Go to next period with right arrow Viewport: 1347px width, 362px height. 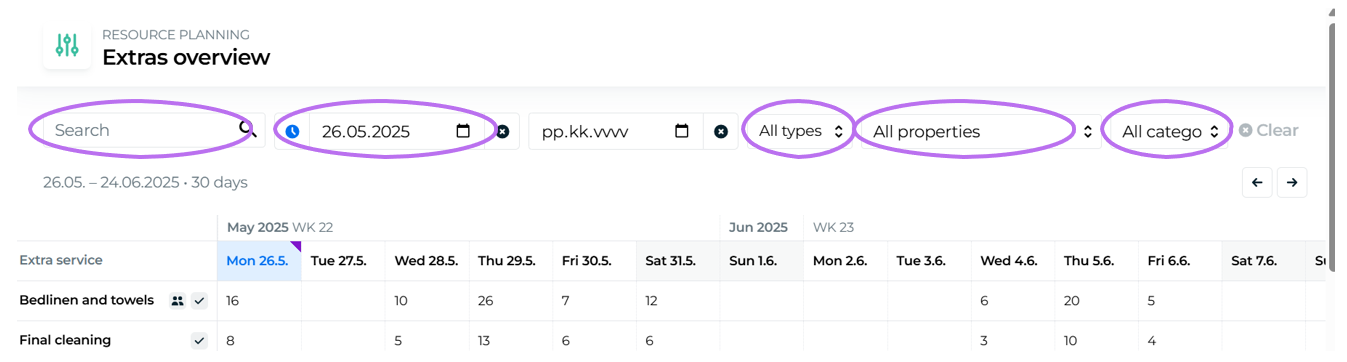[1292, 182]
